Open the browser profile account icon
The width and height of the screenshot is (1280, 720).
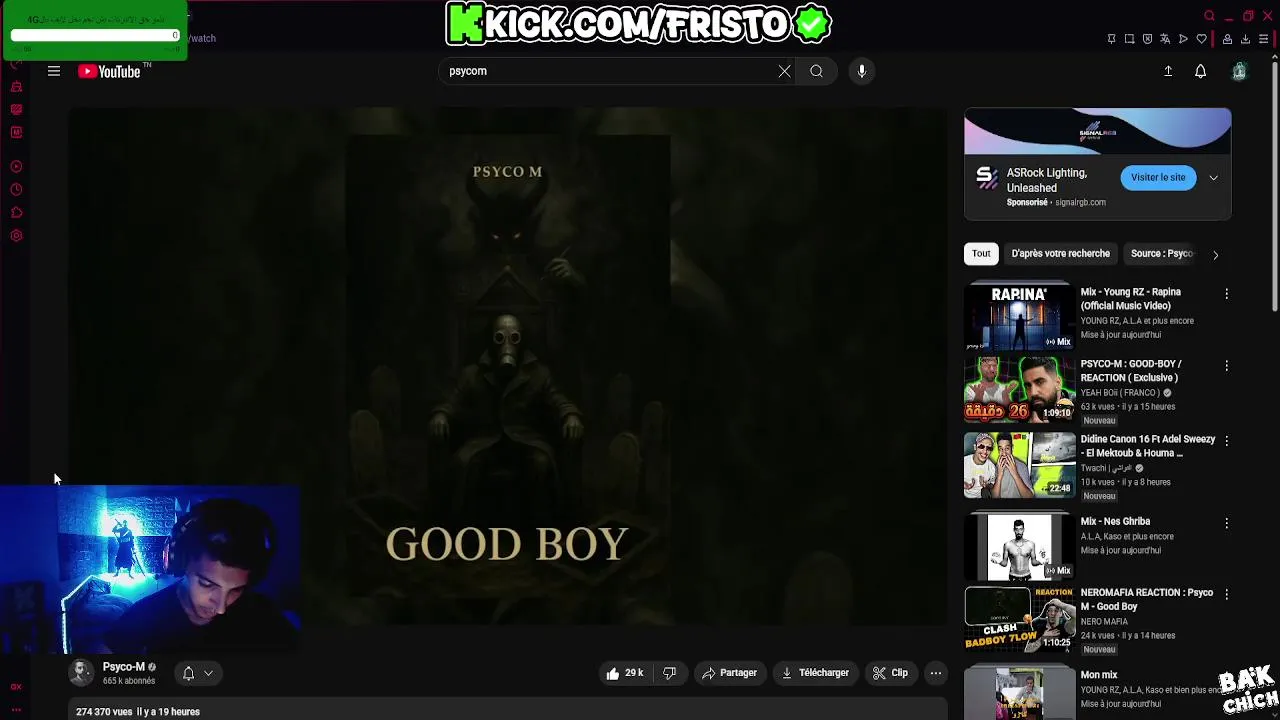[x=1227, y=39]
